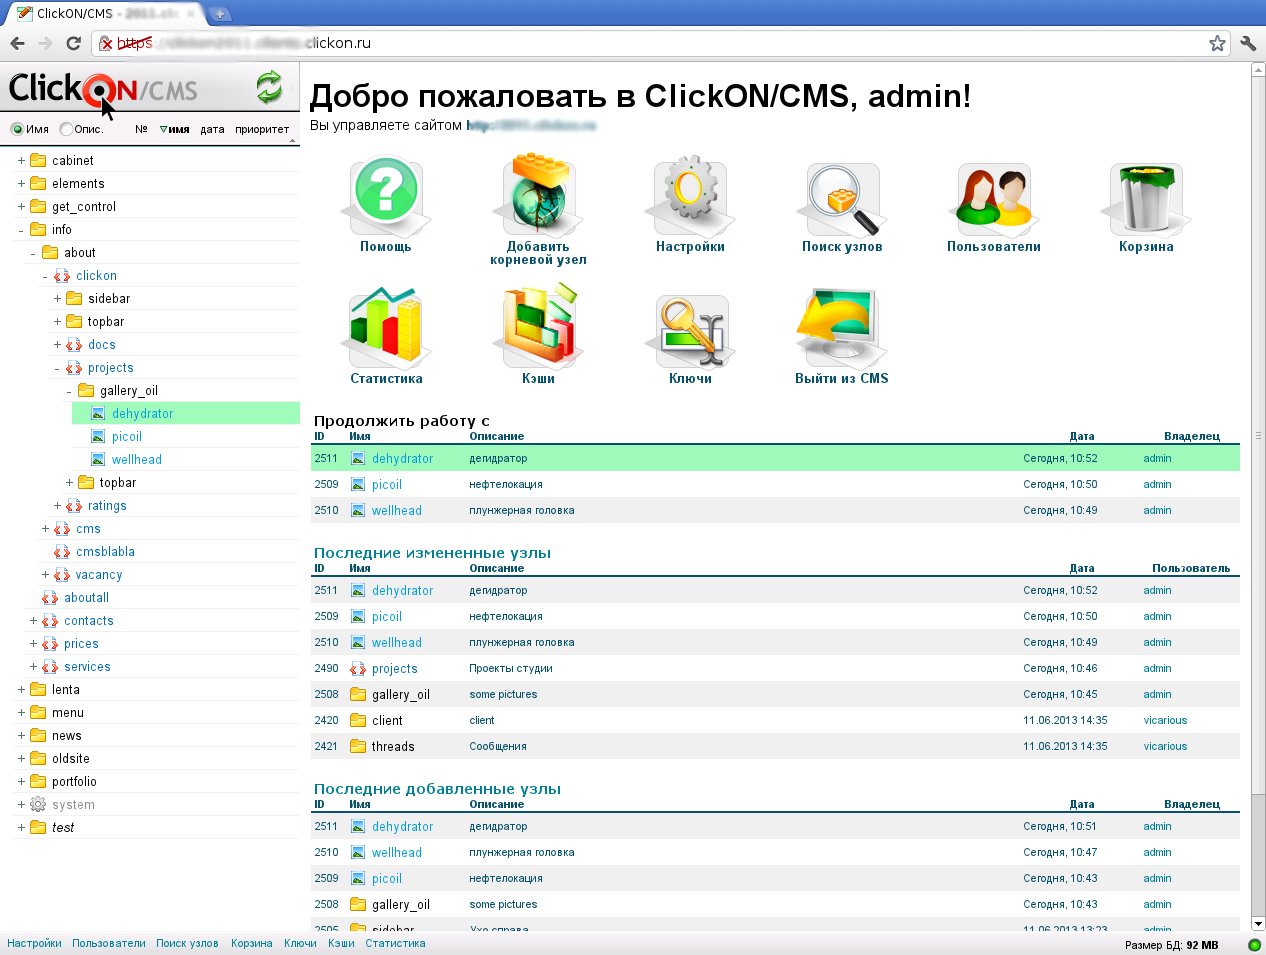Viewport: 1266px width, 955px height.
Task: Click Настройки in the footer menu
Action: pyautogui.click(x=34, y=943)
